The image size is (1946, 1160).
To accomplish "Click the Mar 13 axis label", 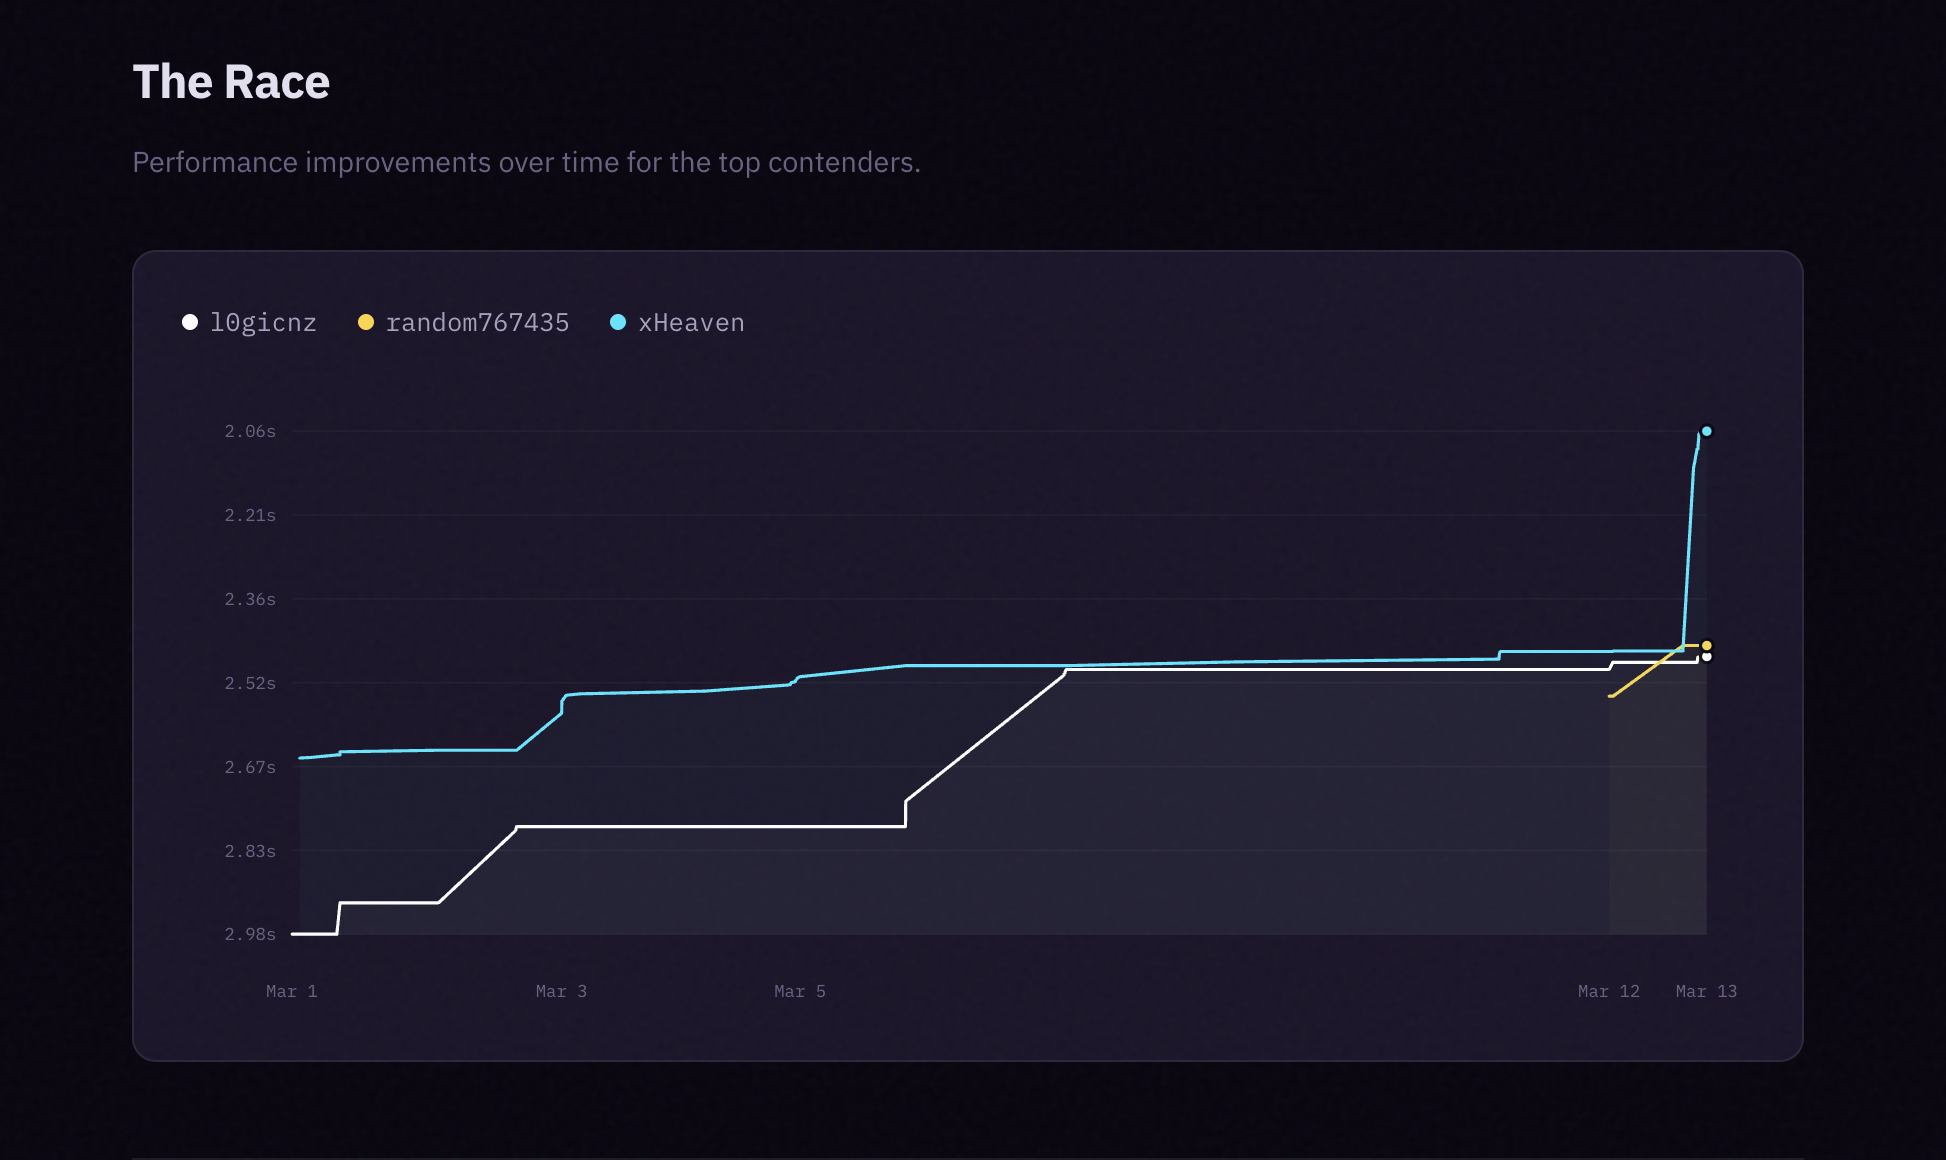I will click(x=1706, y=991).
